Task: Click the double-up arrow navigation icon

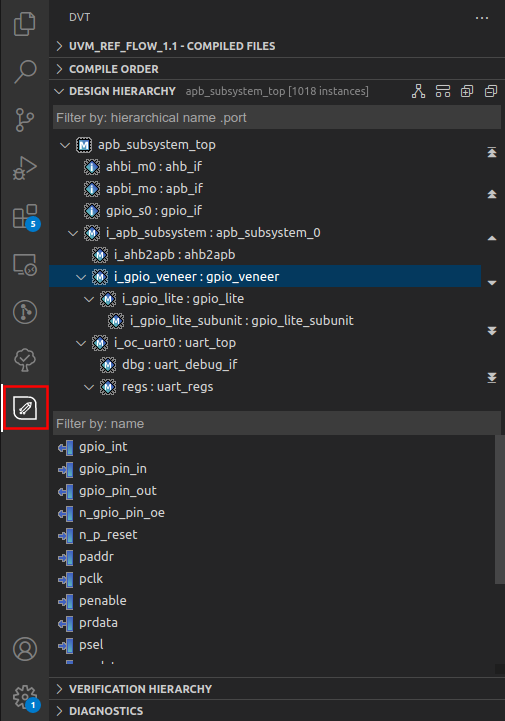Action: pyautogui.click(x=492, y=194)
